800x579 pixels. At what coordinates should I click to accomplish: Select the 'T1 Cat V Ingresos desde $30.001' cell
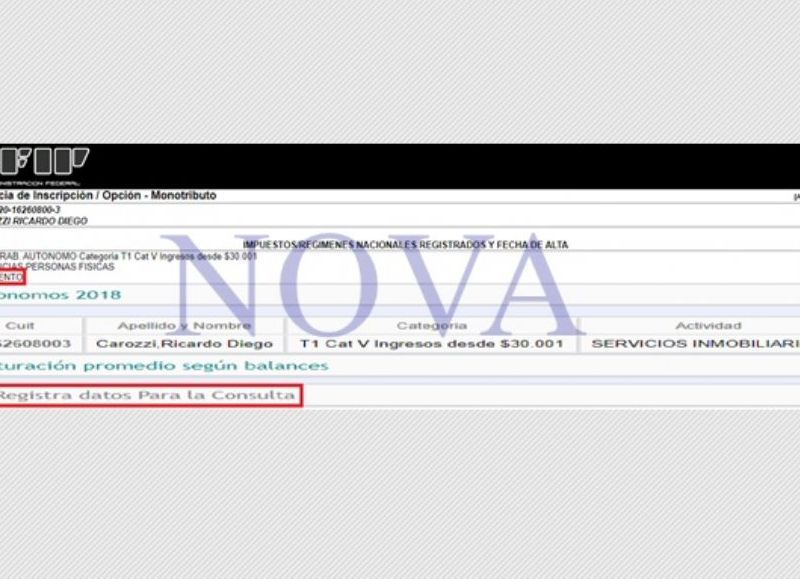(431, 343)
